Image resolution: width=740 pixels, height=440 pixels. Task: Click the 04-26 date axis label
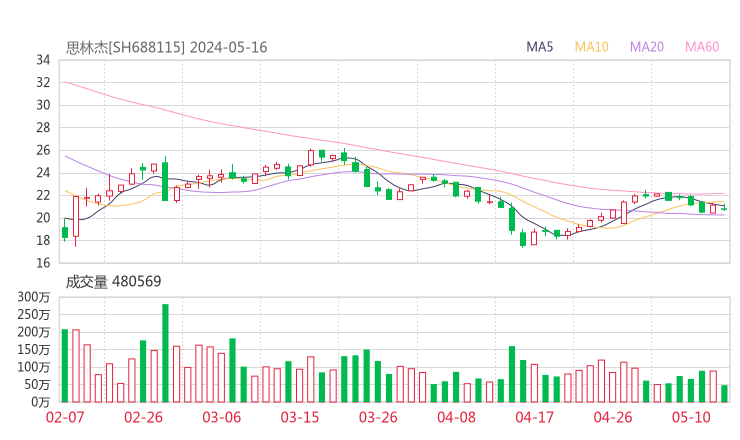(613, 417)
